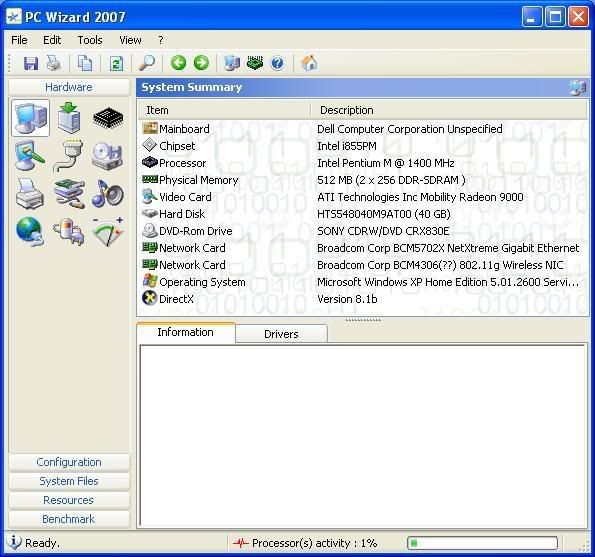The width and height of the screenshot is (595, 557).
Task: Open the Network globe hardware icon
Action: point(30,231)
